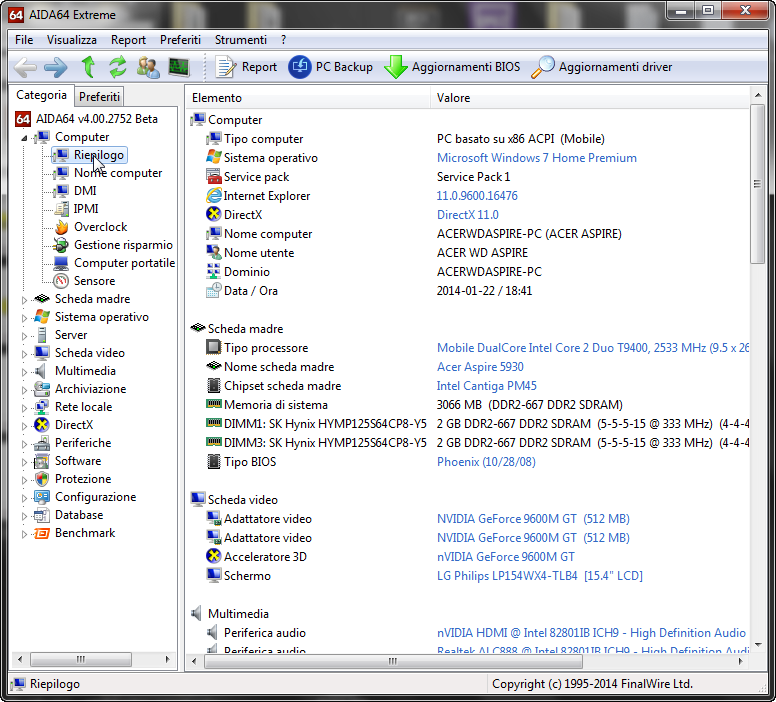The height and width of the screenshot is (702, 776).
Task: Click Aggiornamenti BIOS toolbar button
Action: click(452, 67)
